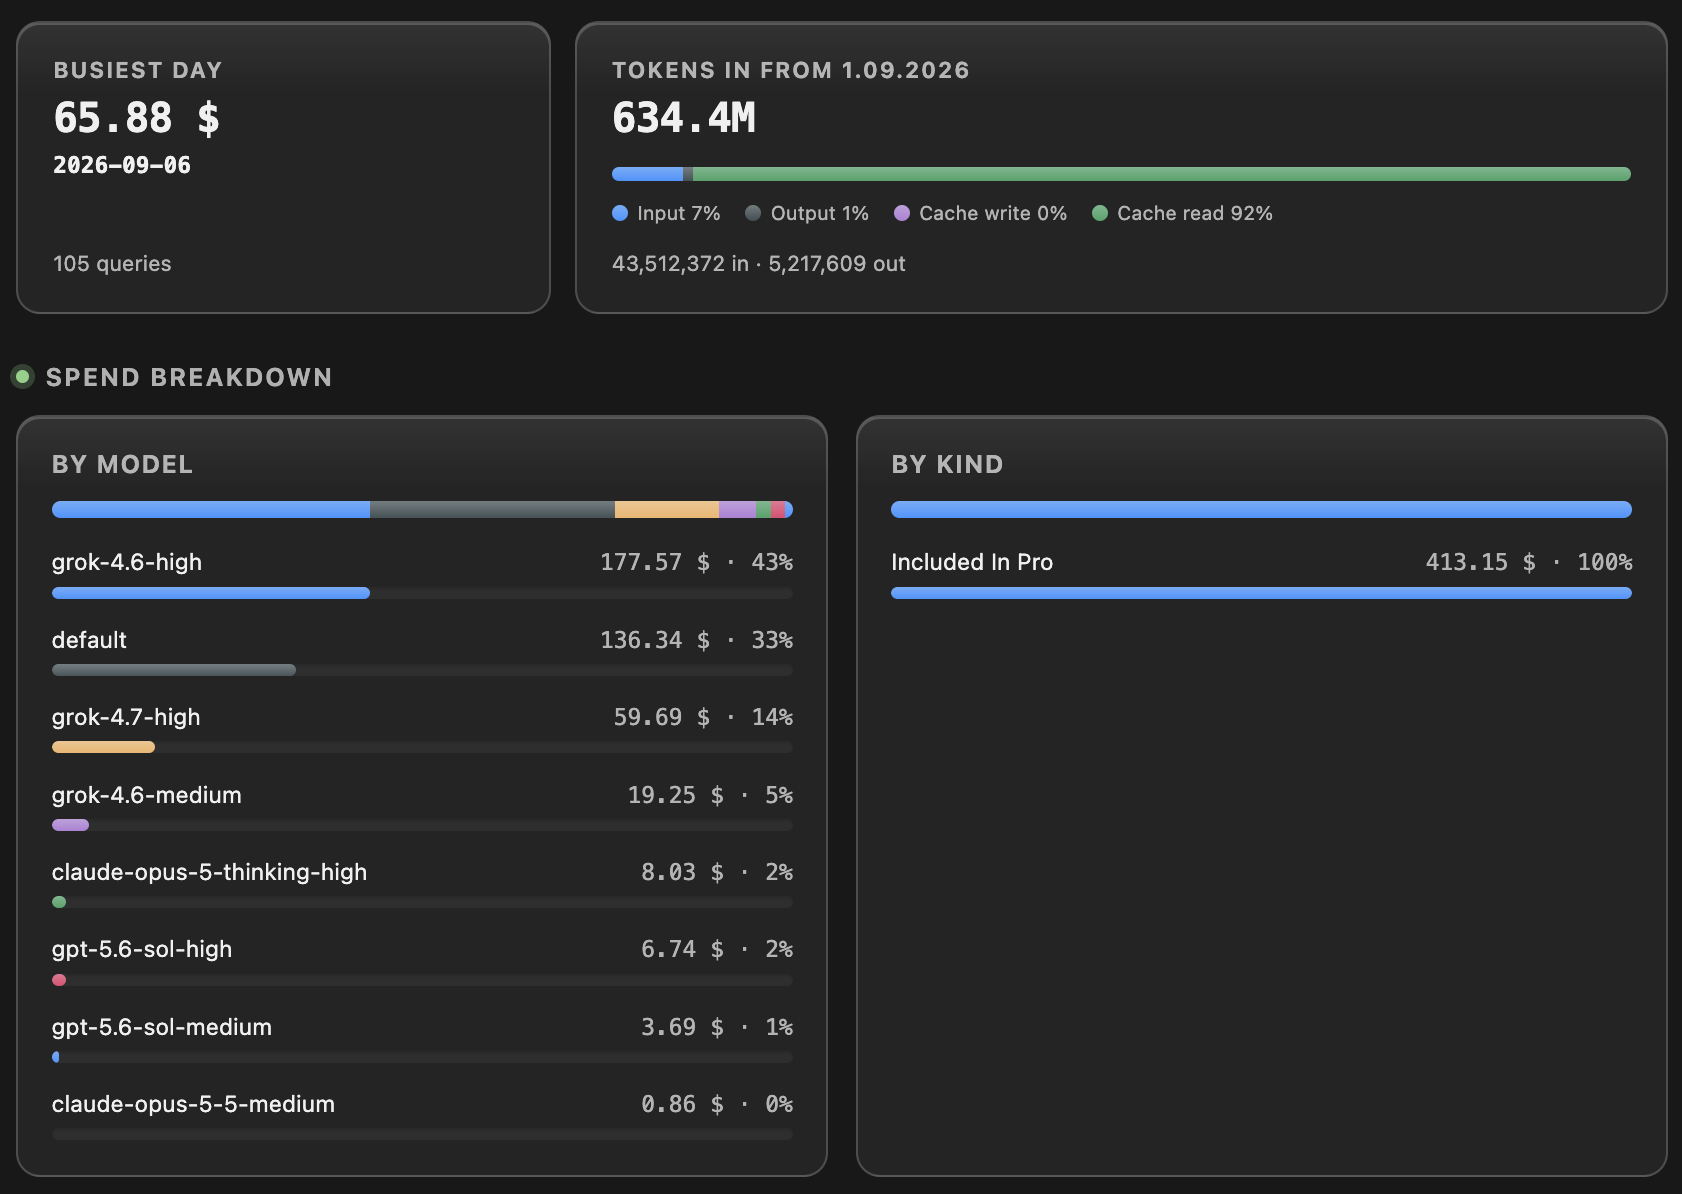Click the tokens usage progress bar
1682x1194 pixels.
click(1121, 174)
